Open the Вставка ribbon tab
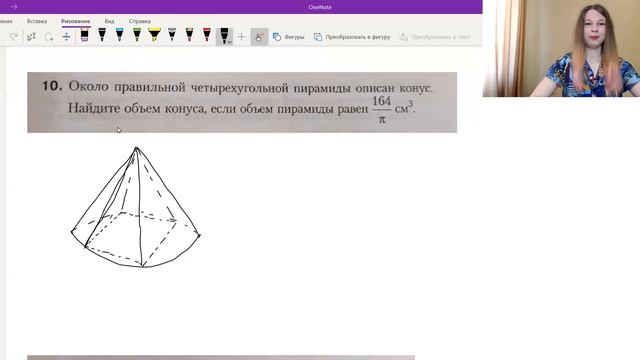The height and width of the screenshot is (360, 640). point(37,21)
